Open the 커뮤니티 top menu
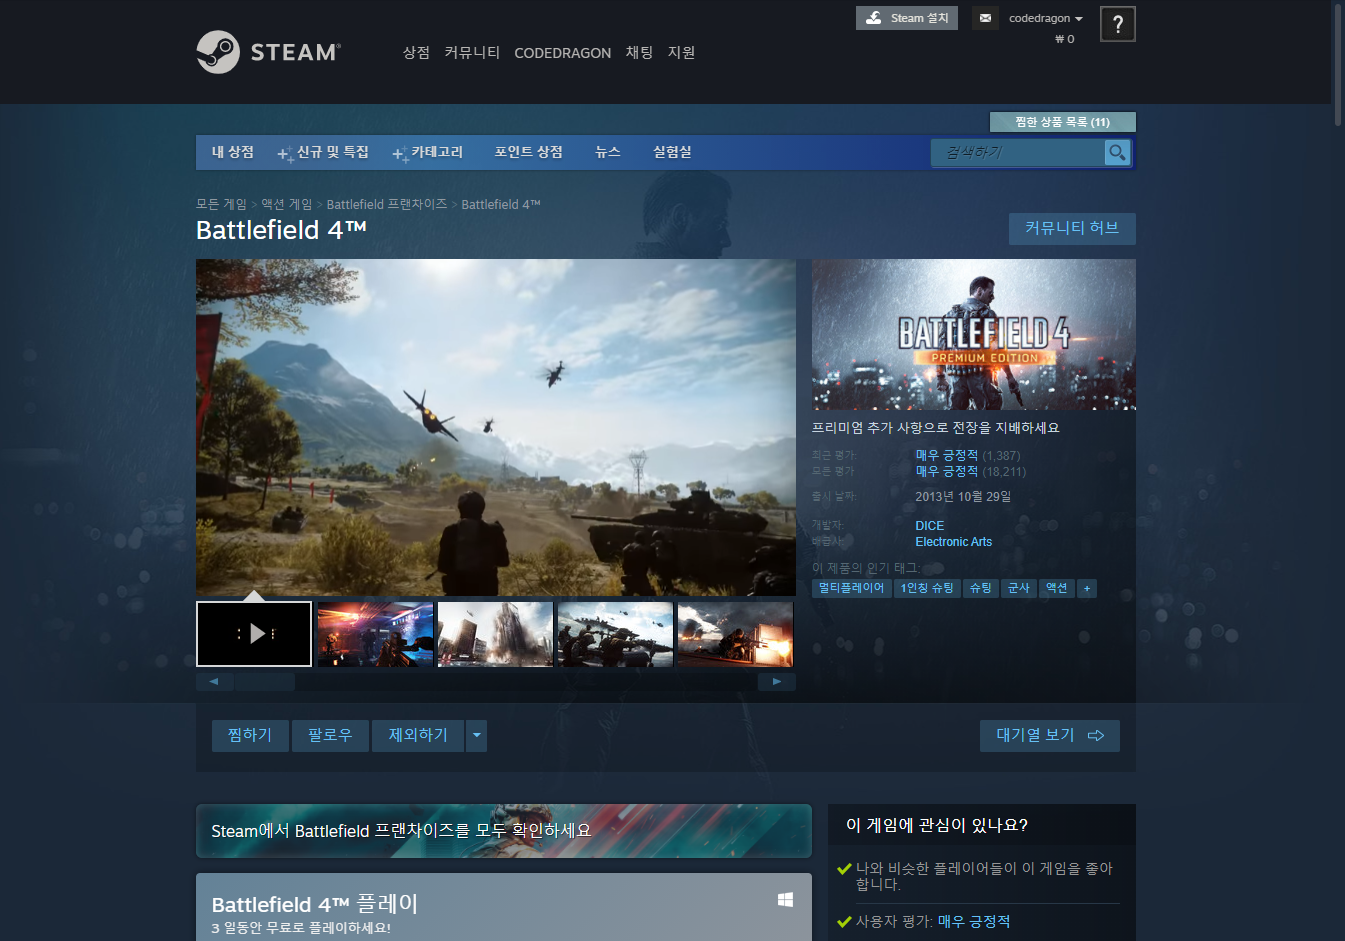The height and width of the screenshot is (941, 1345). tap(472, 52)
